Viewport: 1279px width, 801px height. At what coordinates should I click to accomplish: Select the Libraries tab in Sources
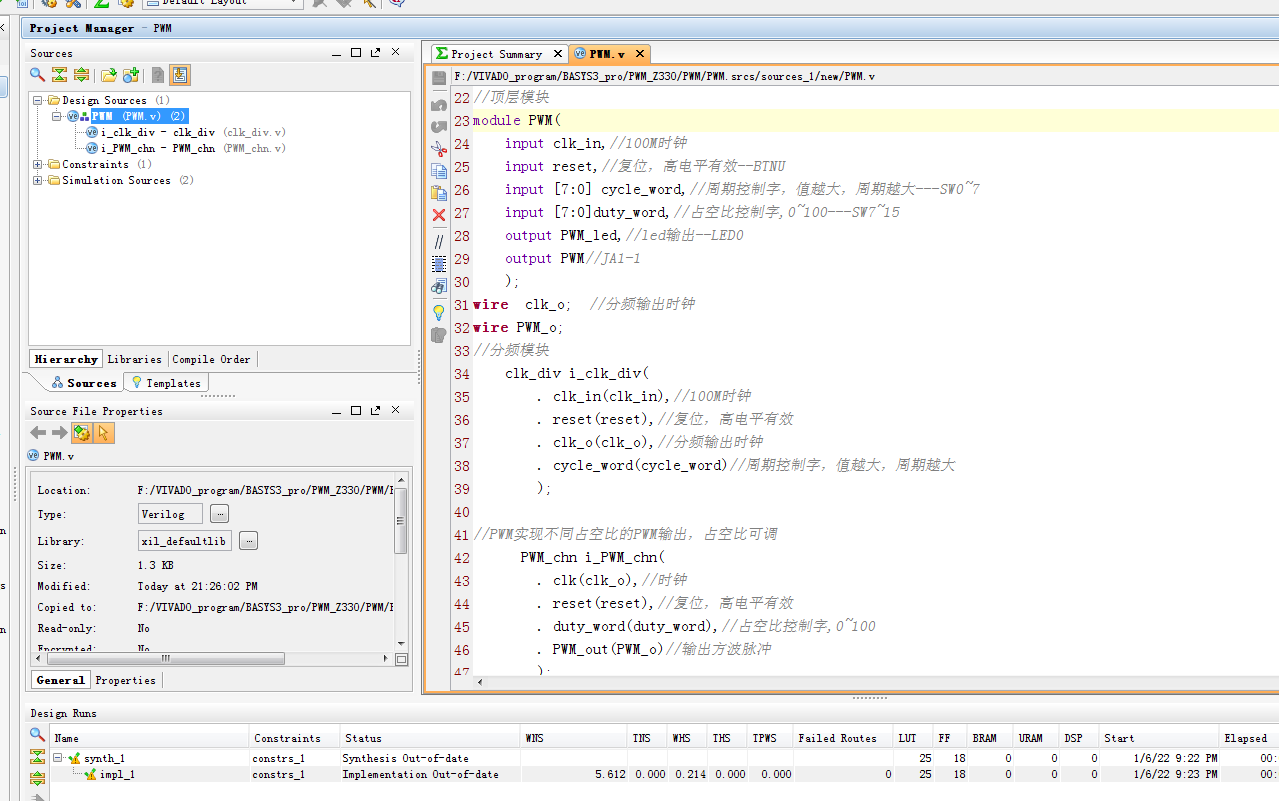tap(134, 358)
